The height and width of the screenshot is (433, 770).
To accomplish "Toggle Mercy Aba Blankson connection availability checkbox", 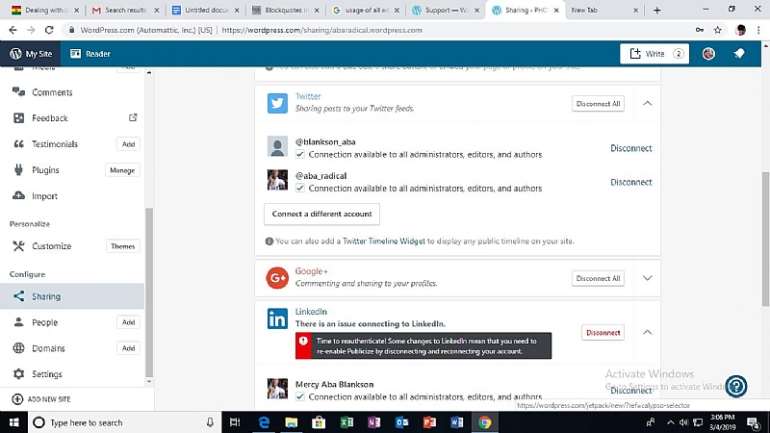I will click(x=300, y=396).
